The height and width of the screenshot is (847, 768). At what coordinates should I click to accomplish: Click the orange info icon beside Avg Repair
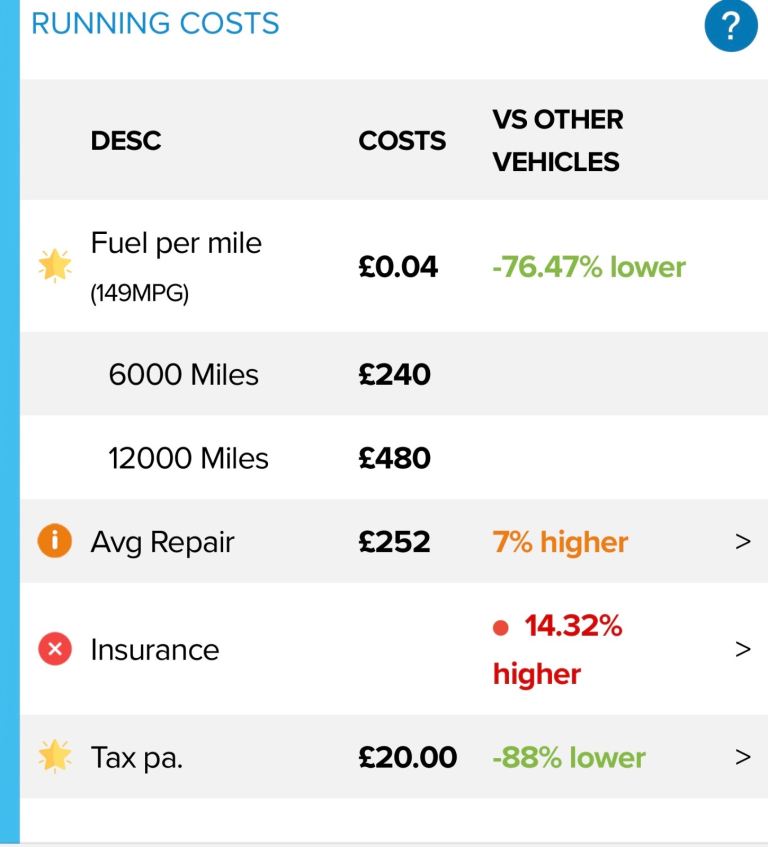tap(55, 541)
